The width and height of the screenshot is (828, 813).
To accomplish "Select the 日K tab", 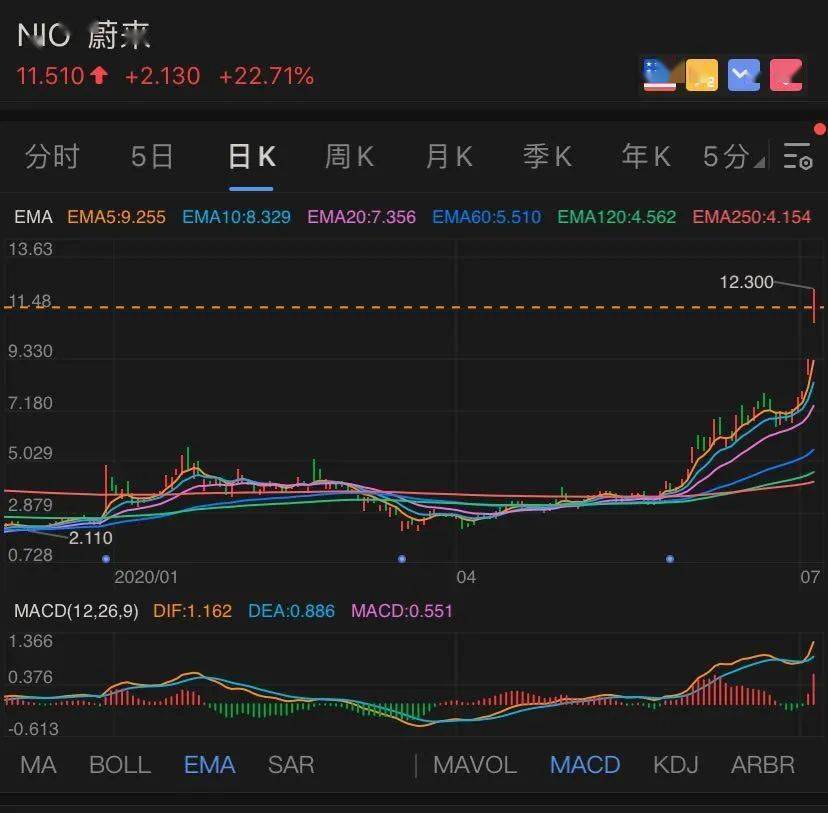I will 251,156.
